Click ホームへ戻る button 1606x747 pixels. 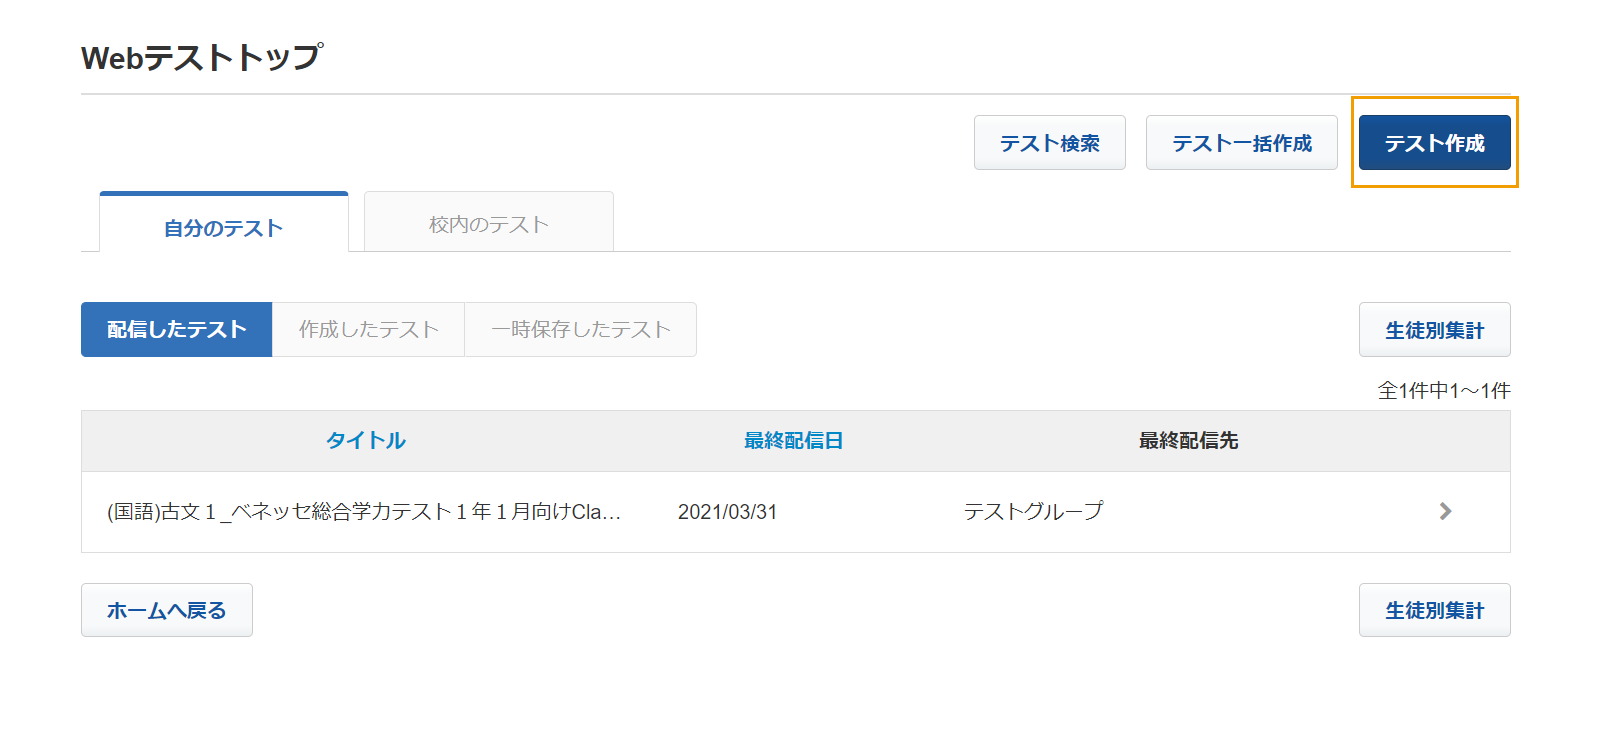coord(167,610)
